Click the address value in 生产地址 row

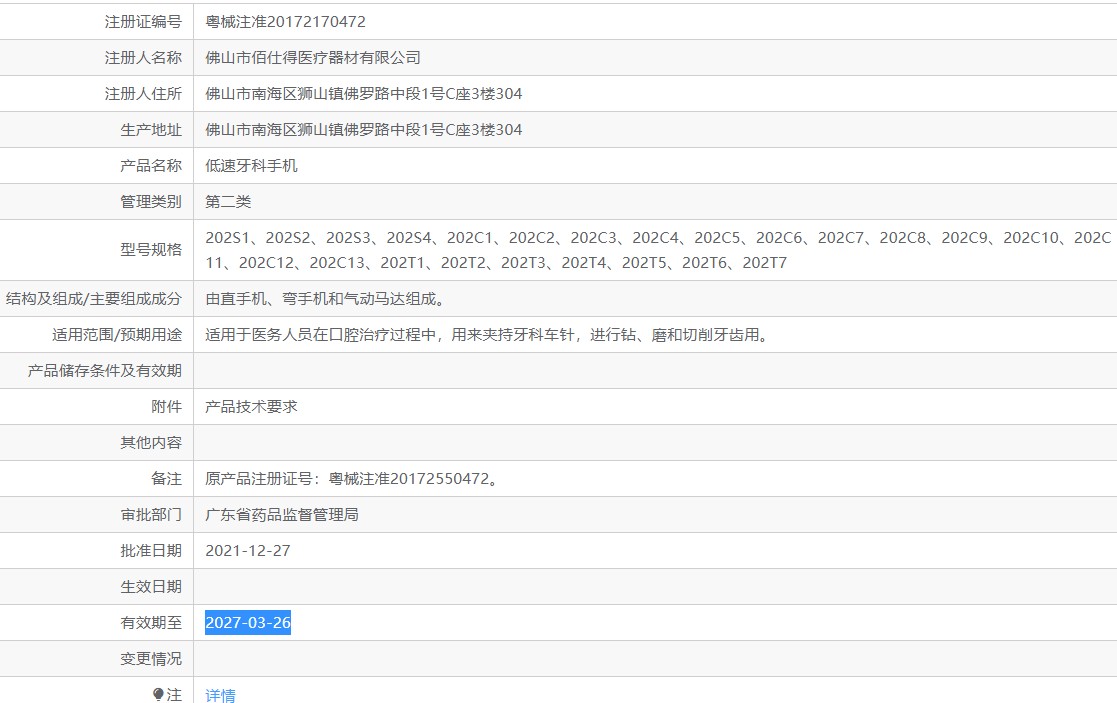(x=363, y=130)
